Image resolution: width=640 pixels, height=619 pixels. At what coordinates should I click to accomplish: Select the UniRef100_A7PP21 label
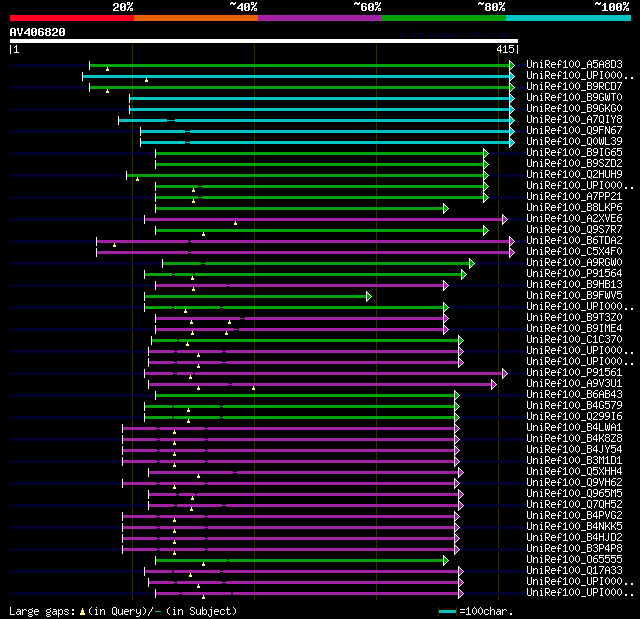574,197
